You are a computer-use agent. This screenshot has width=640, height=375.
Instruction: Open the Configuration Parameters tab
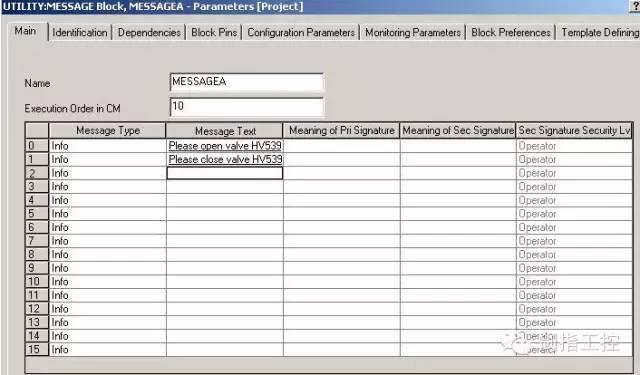[301, 33]
